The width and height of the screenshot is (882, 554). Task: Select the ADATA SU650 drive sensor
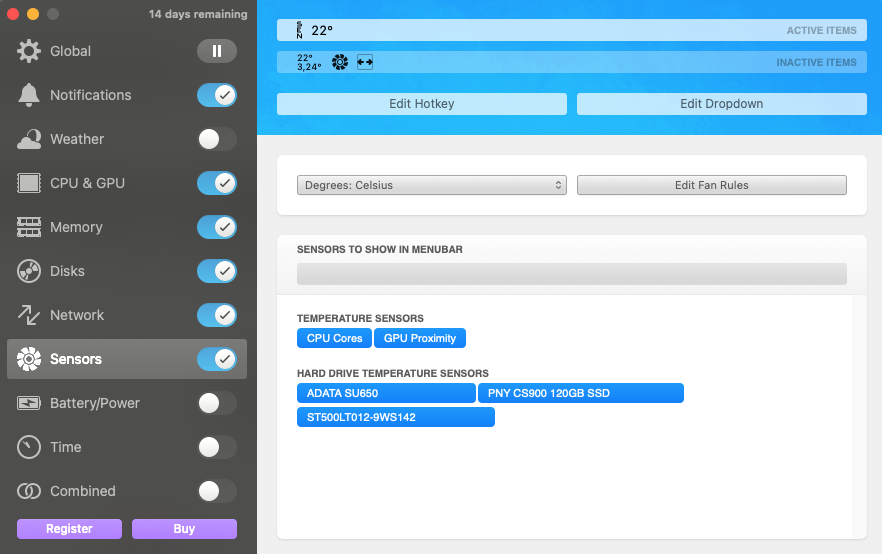point(386,393)
